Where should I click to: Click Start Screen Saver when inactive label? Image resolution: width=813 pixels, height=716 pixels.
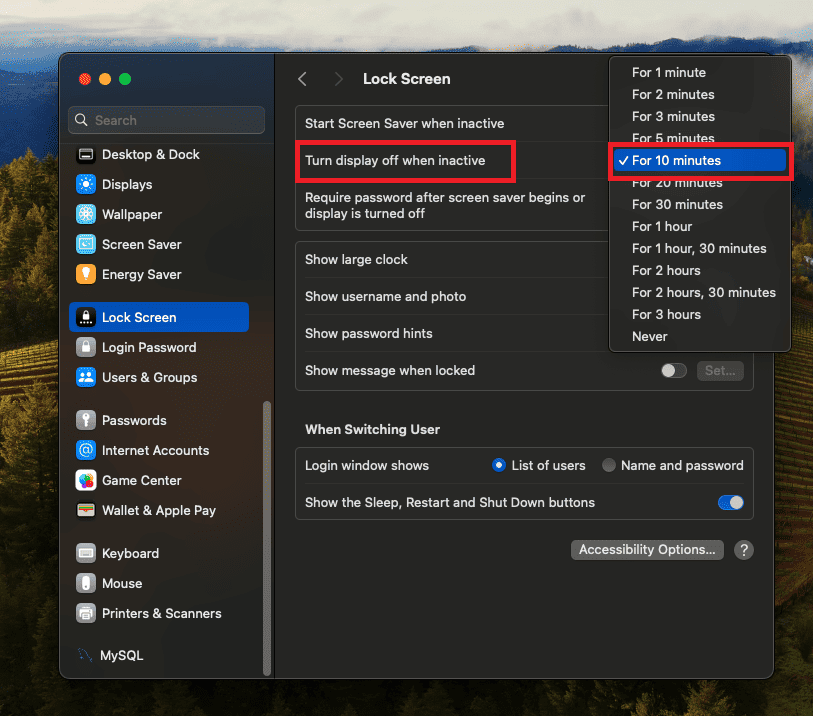[404, 123]
